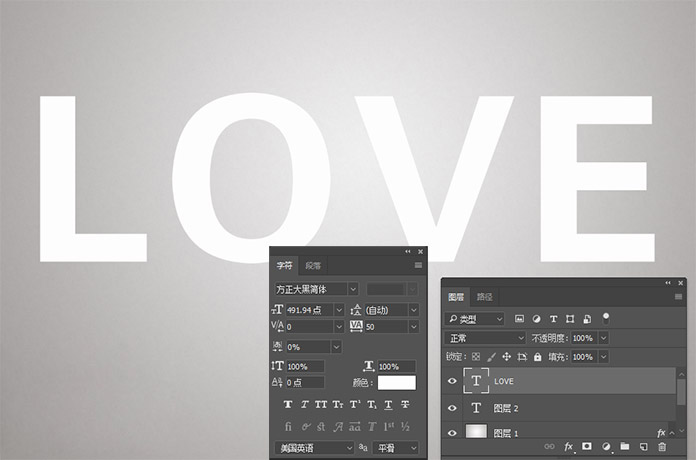
Task: Create new layer icon
Action: click(x=643, y=447)
